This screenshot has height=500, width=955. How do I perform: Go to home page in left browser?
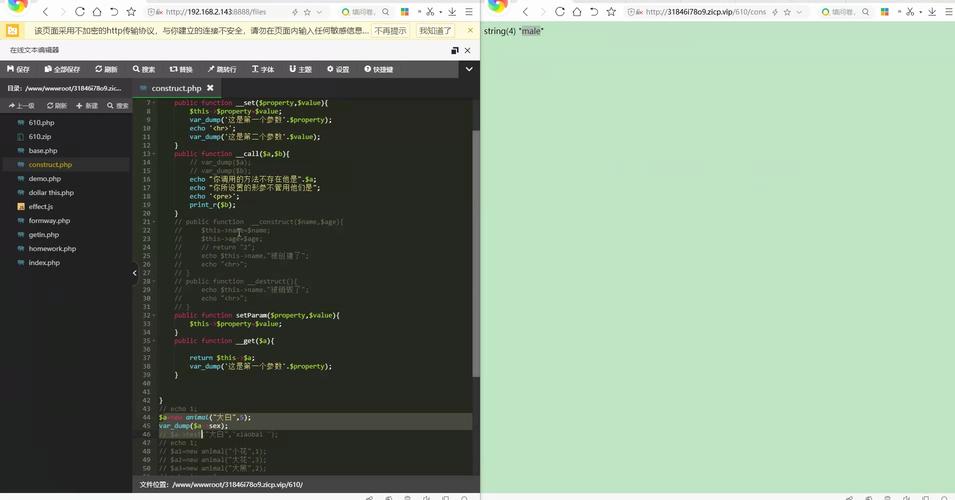tap(97, 12)
